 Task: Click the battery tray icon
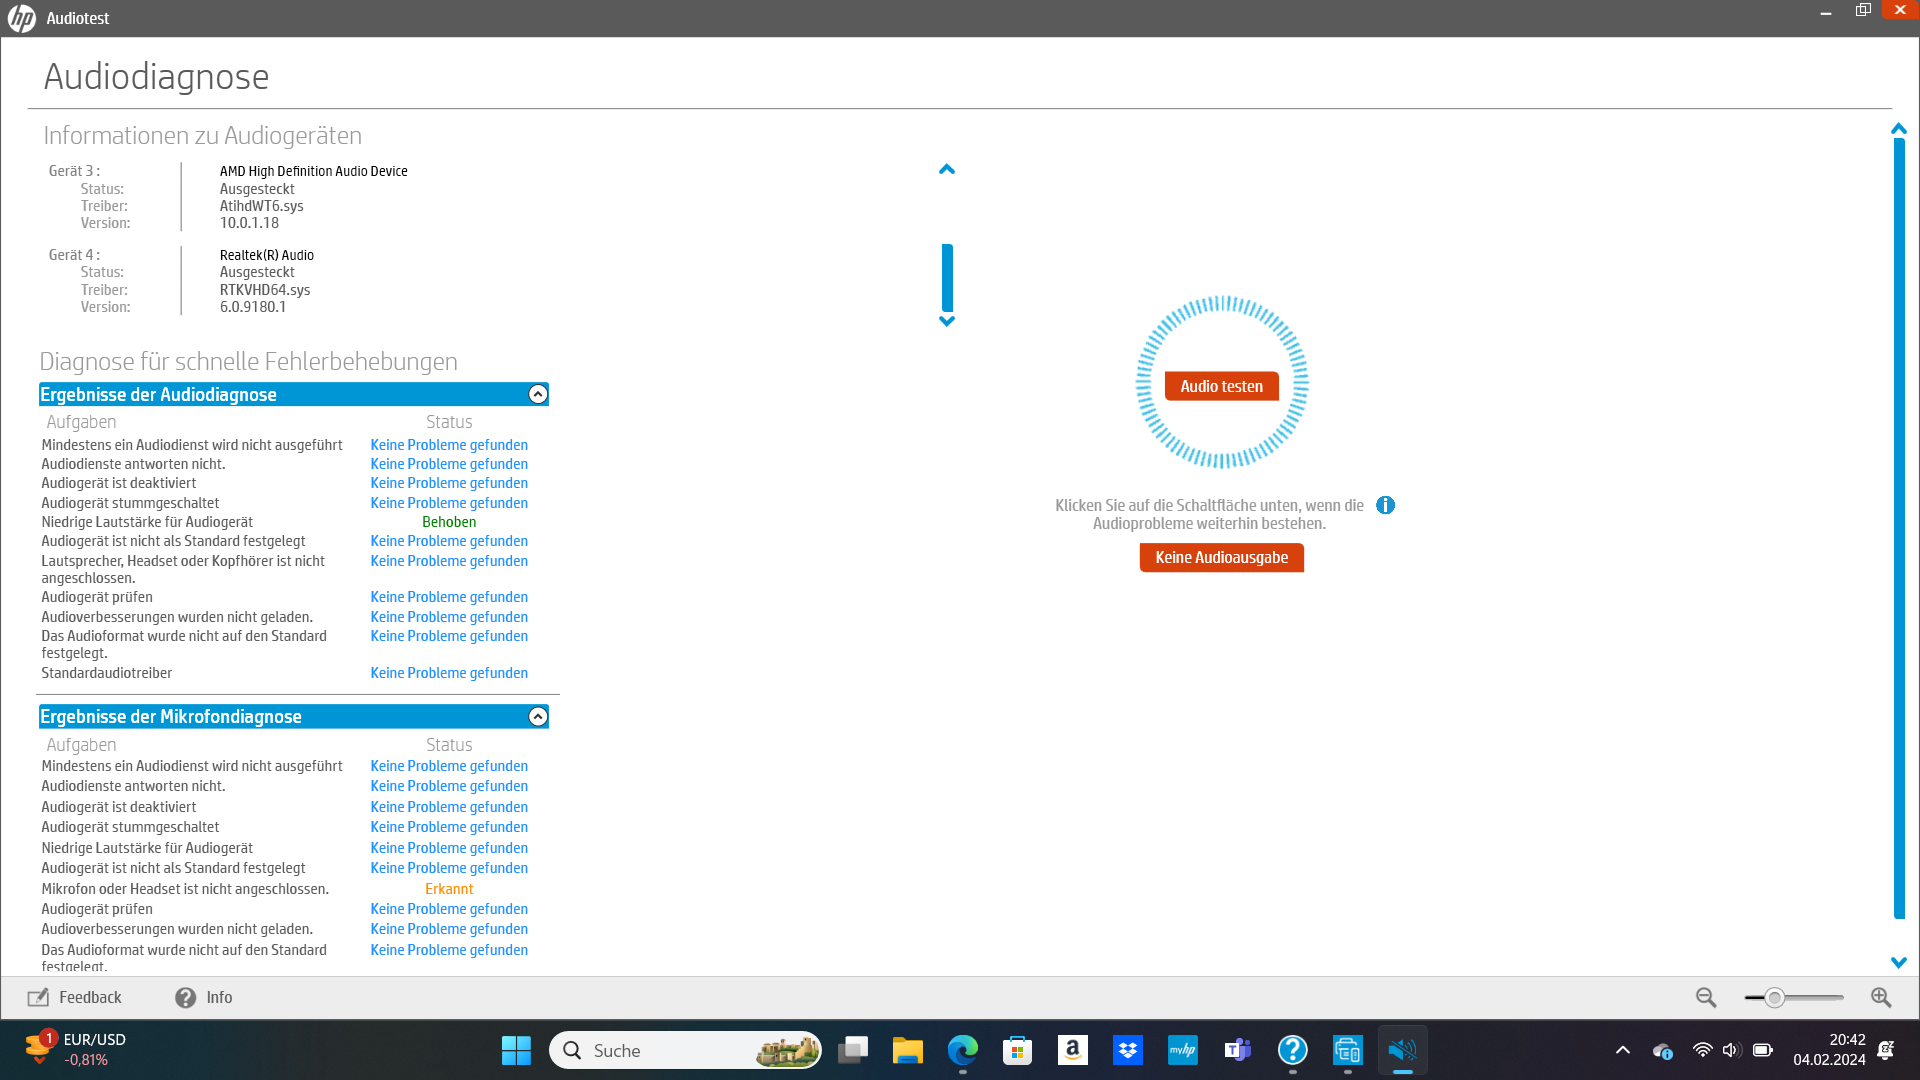tap(1763, 1050)
